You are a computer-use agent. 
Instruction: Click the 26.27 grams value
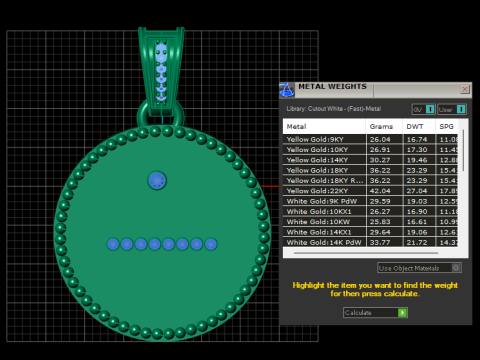(x=380, y=212)
